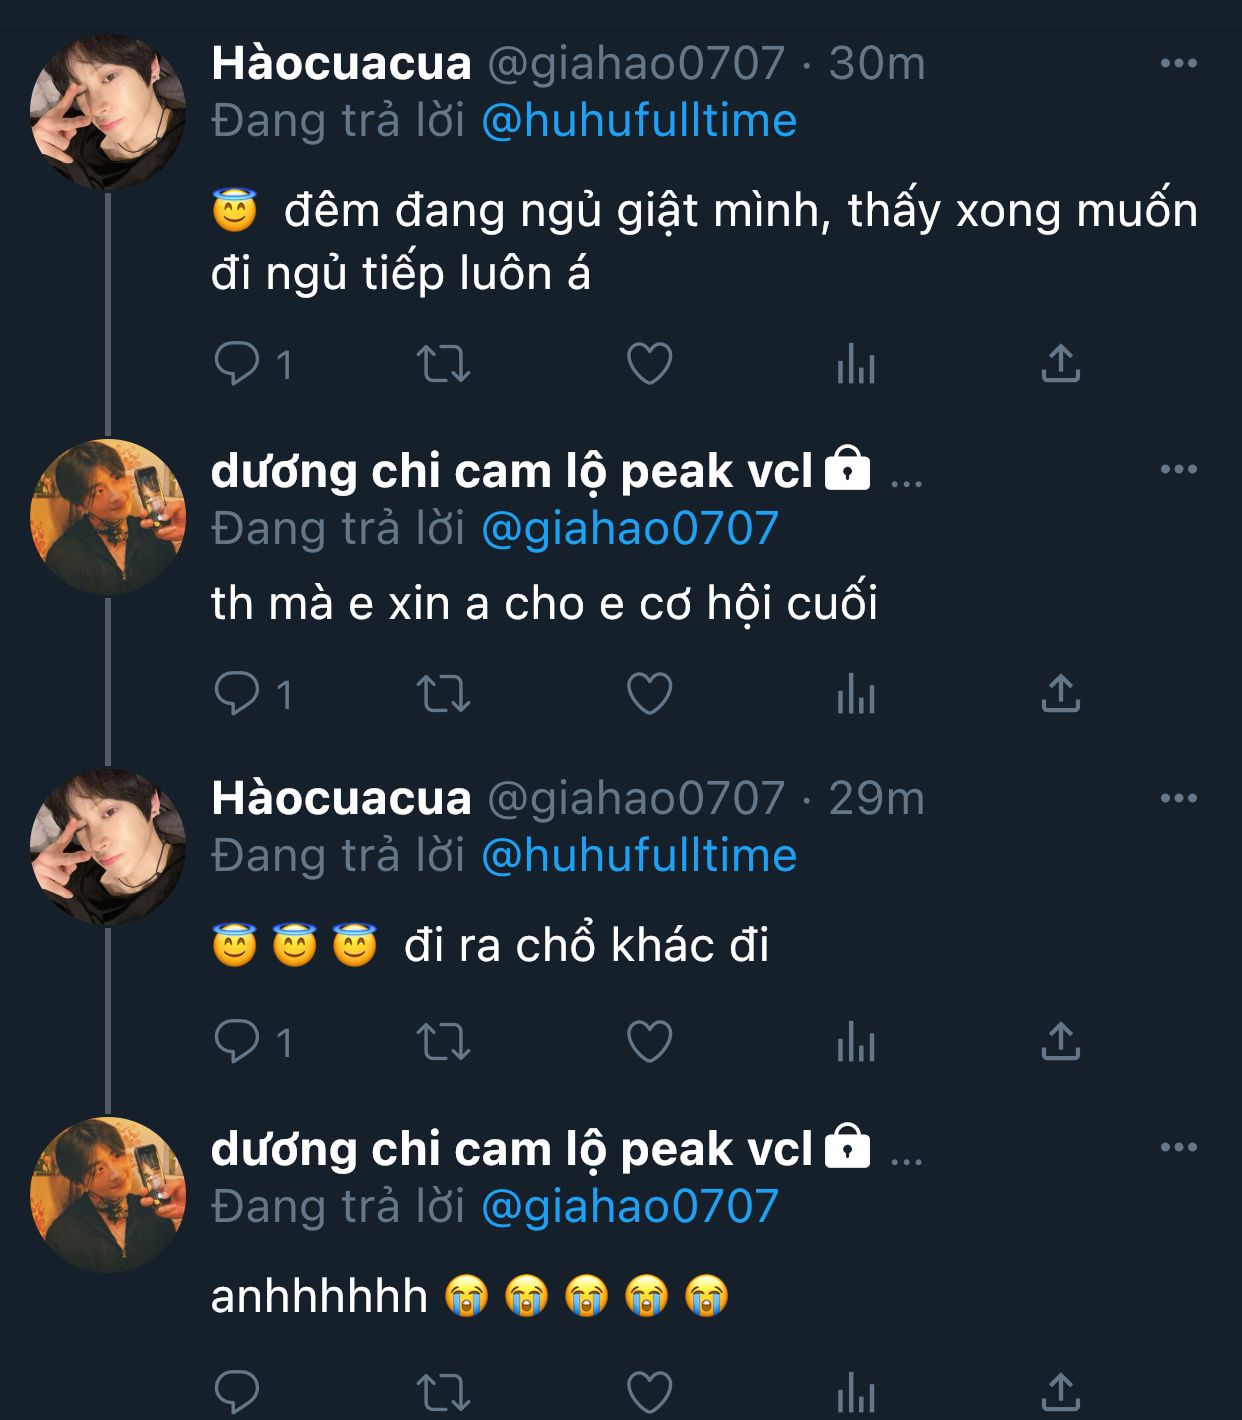This screenshot has height=1420, width=1242.
Task: Open more options on the "anhhhhhh" reply
Action: click(x=1178, y=1147)
